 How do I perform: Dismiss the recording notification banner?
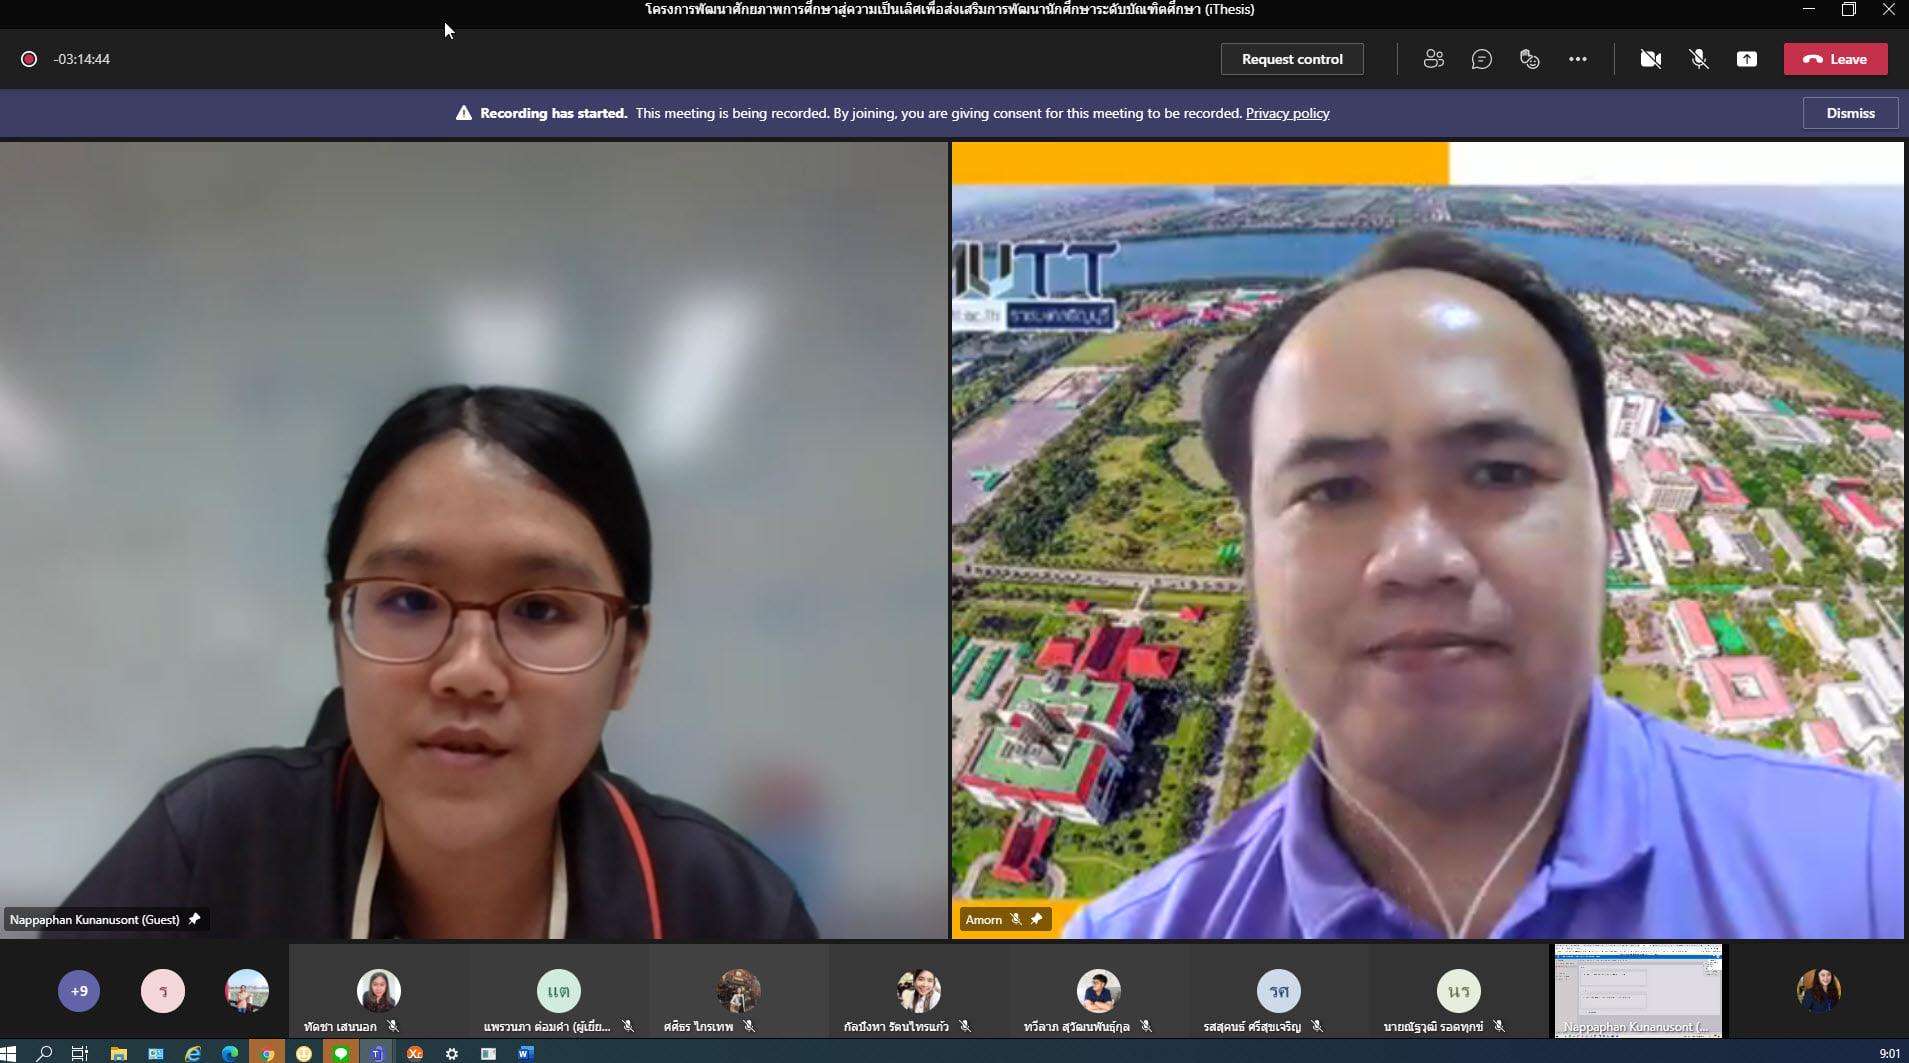(1850, 113)
